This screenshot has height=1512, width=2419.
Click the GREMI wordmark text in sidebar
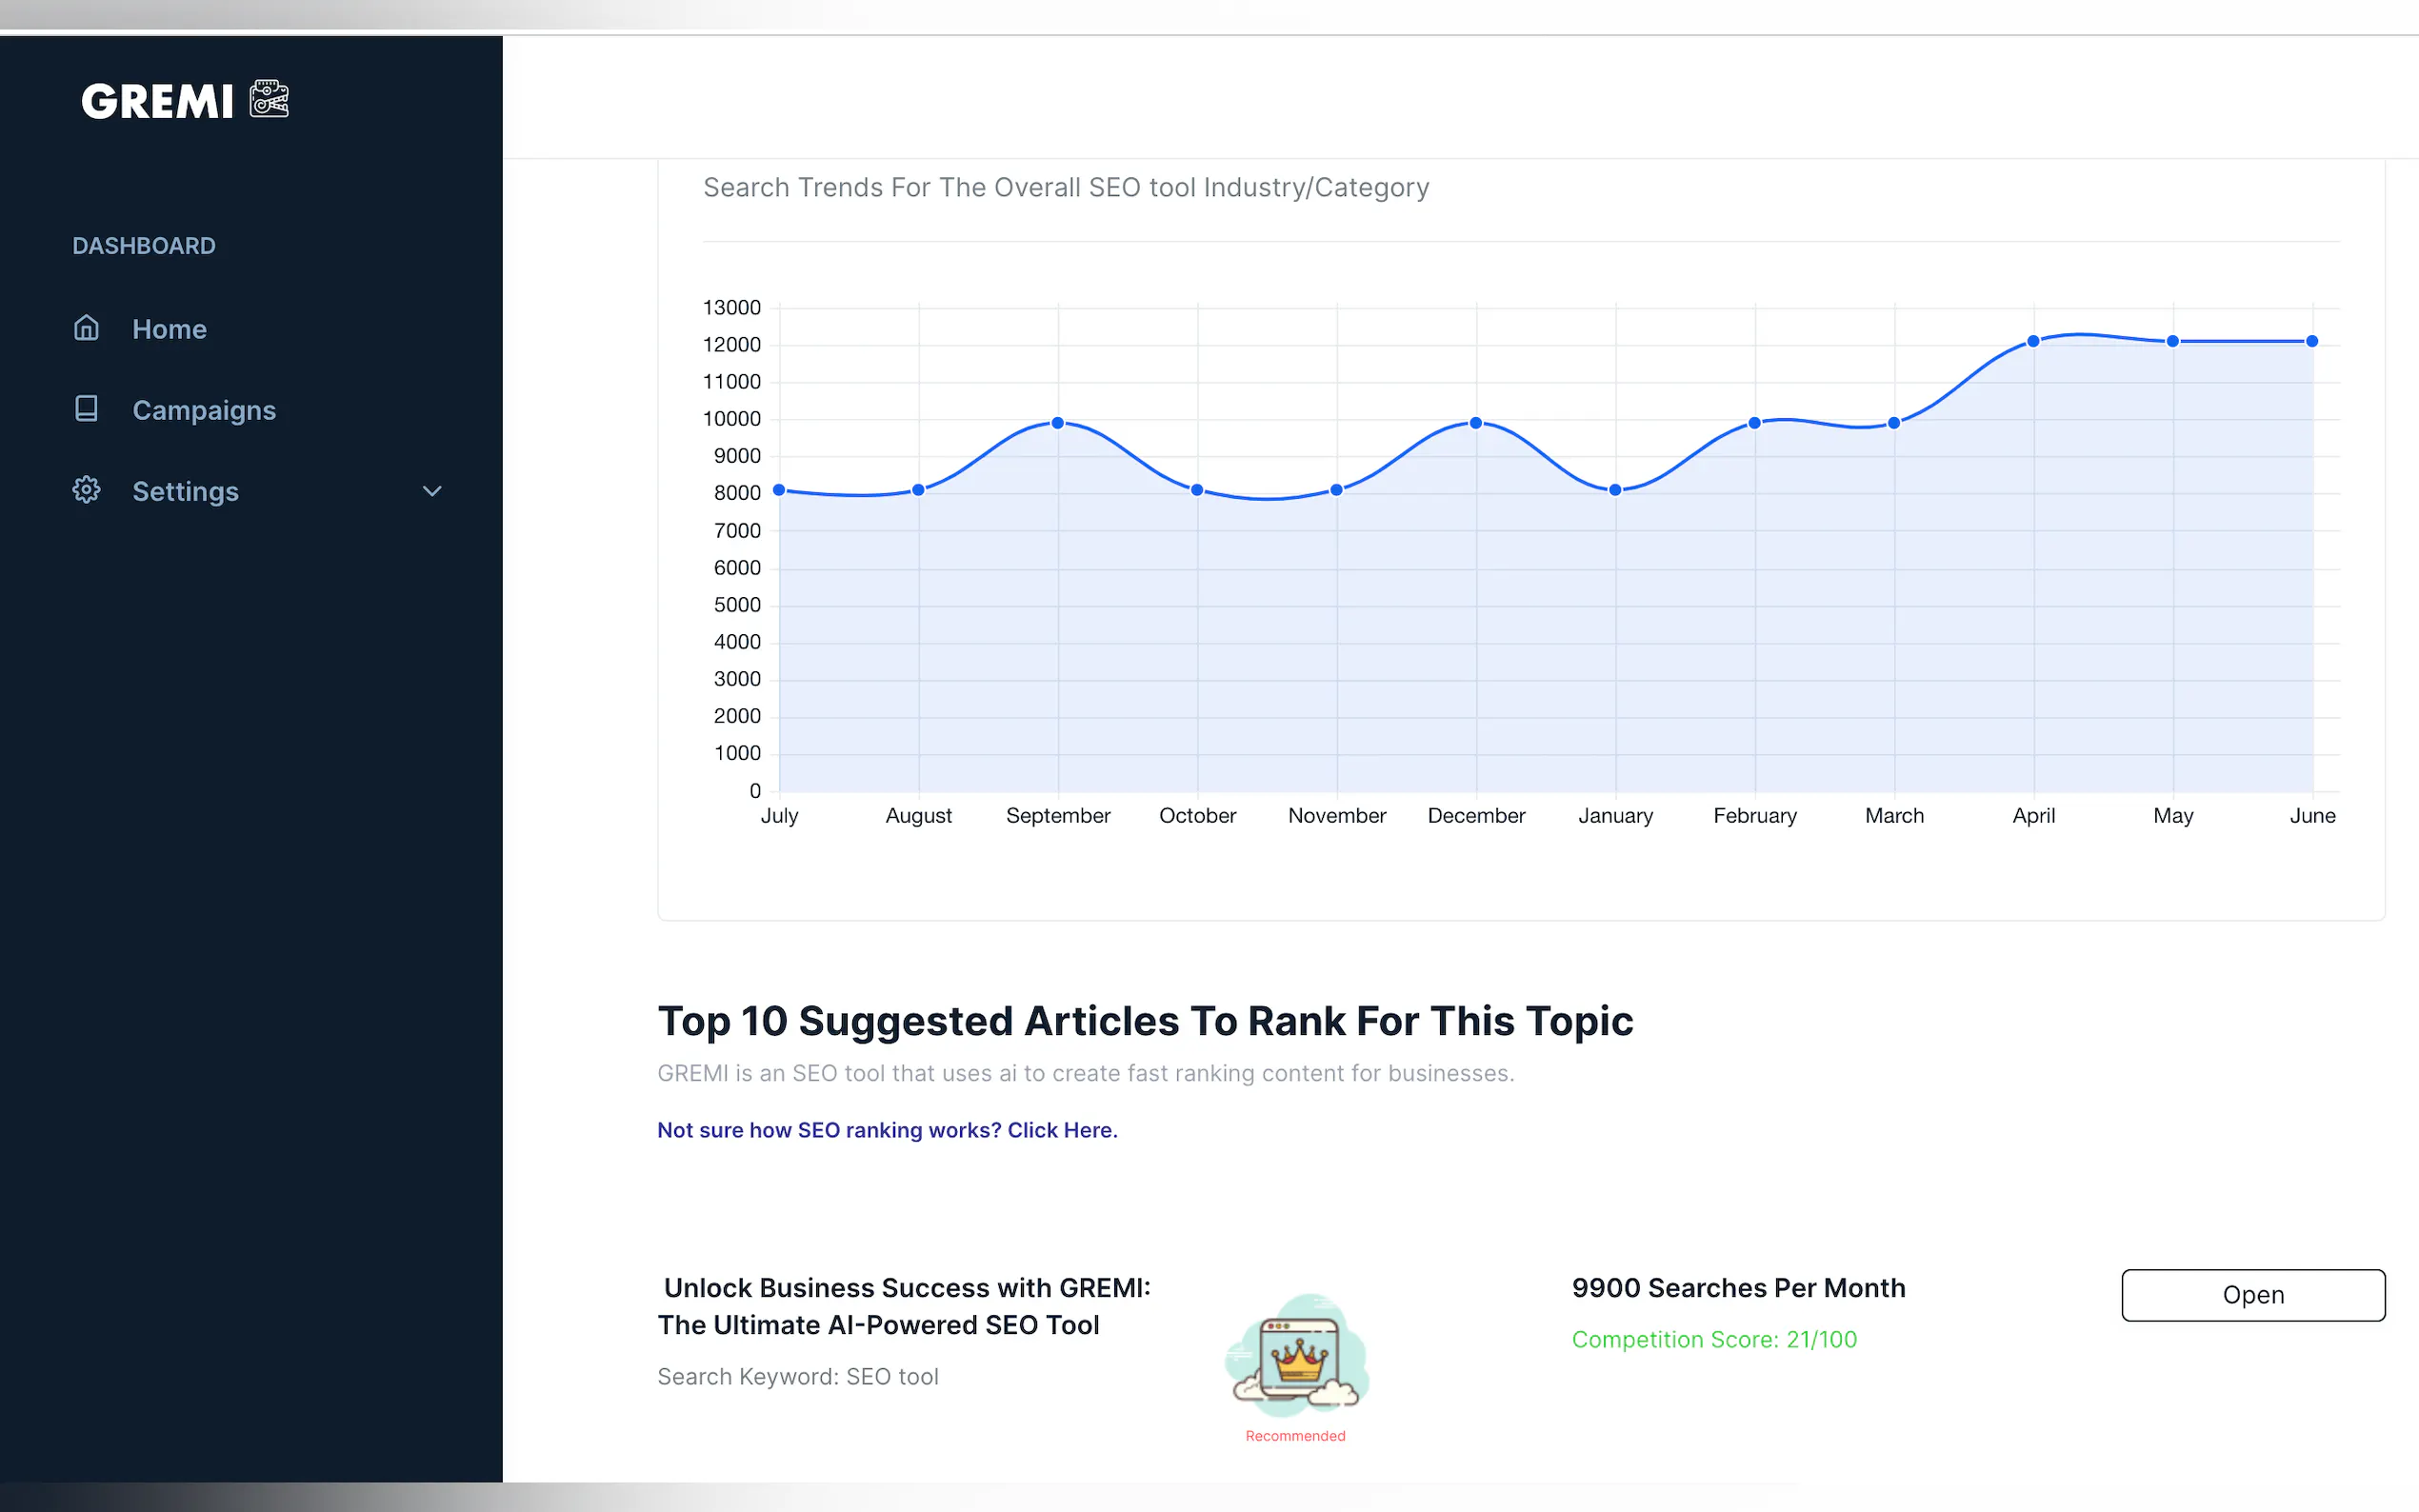click(157, 101)
